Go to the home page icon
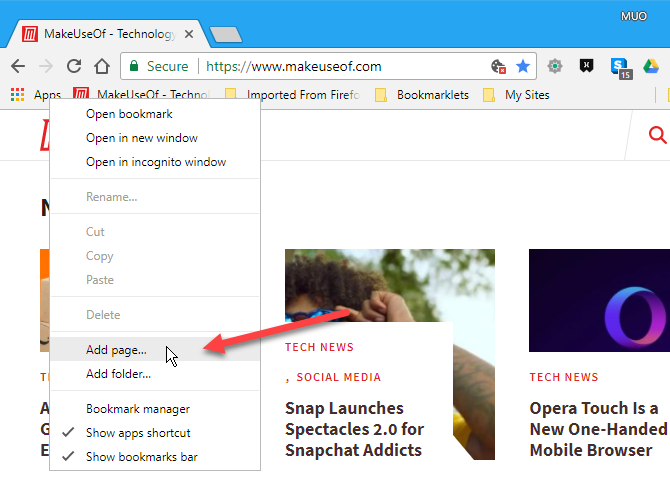The image size is (670, 493). (x=101, y=66)
